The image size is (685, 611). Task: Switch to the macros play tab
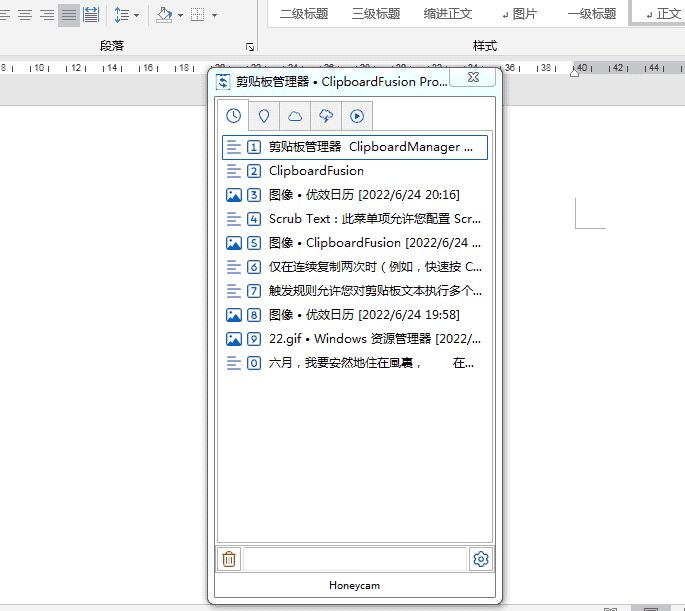coord(357,116)
